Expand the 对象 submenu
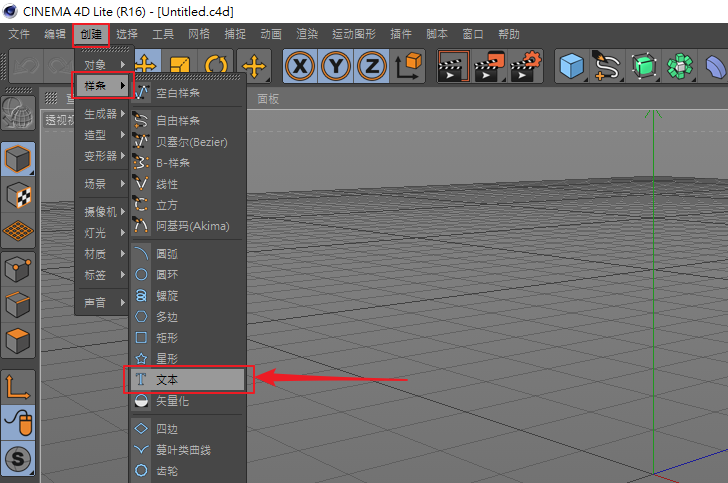 [x=102, y=65]
